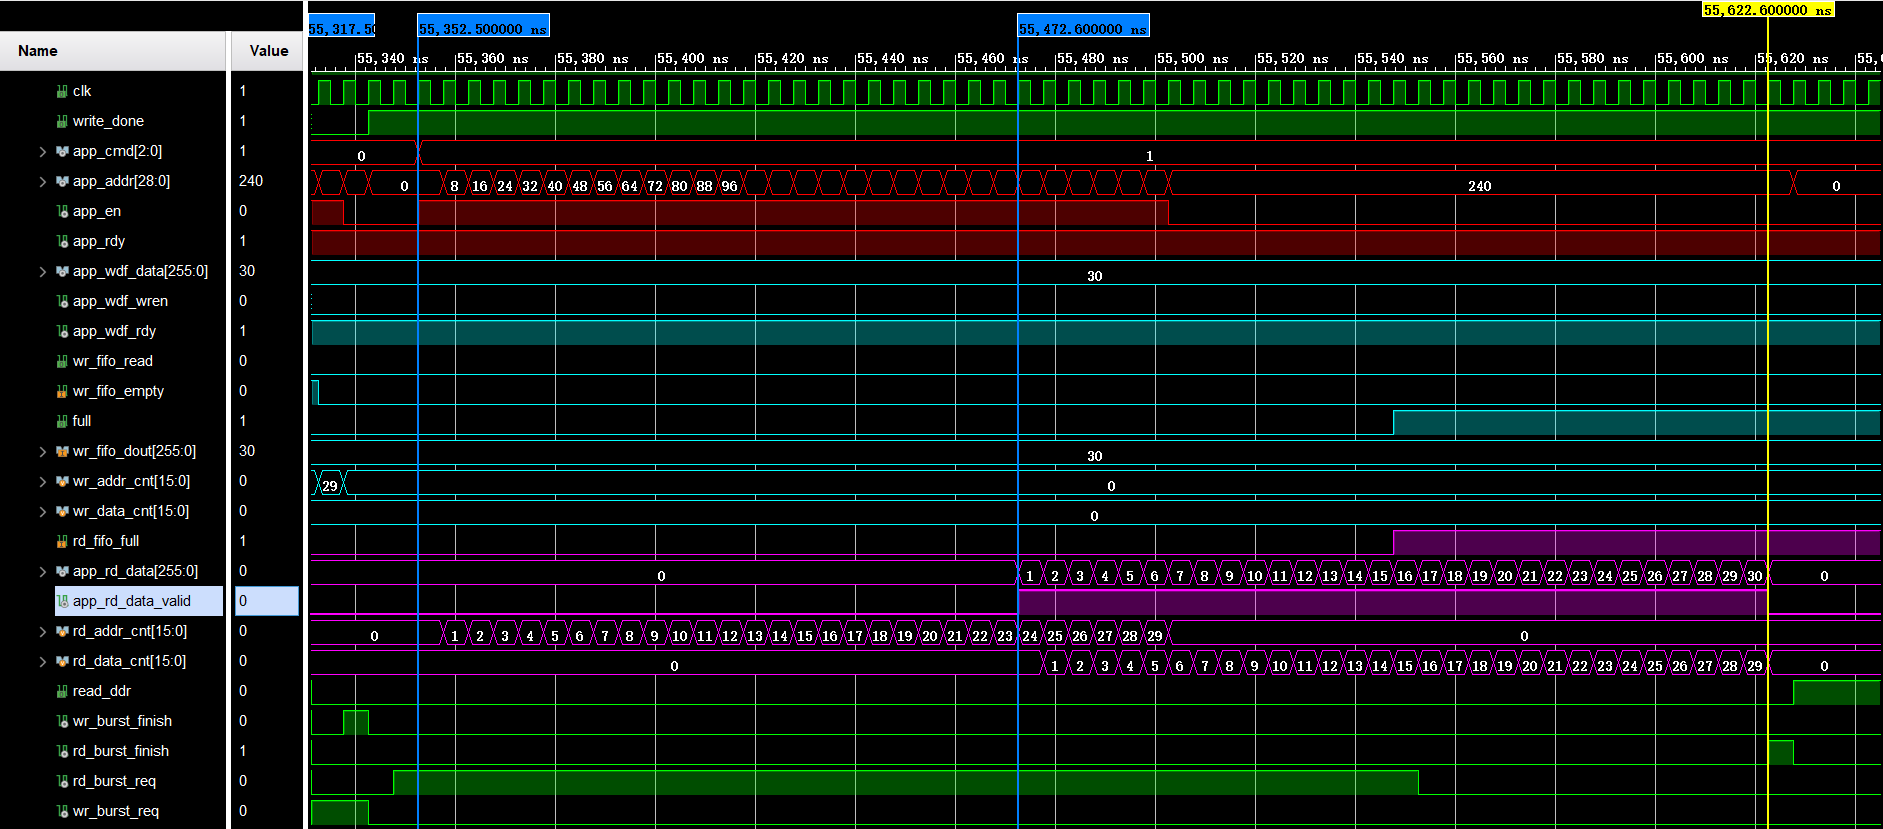The width and height of the screenshot is (1883, 829).
Task: Select the rd_burst_finish signal name
Action: pos(121,751)
